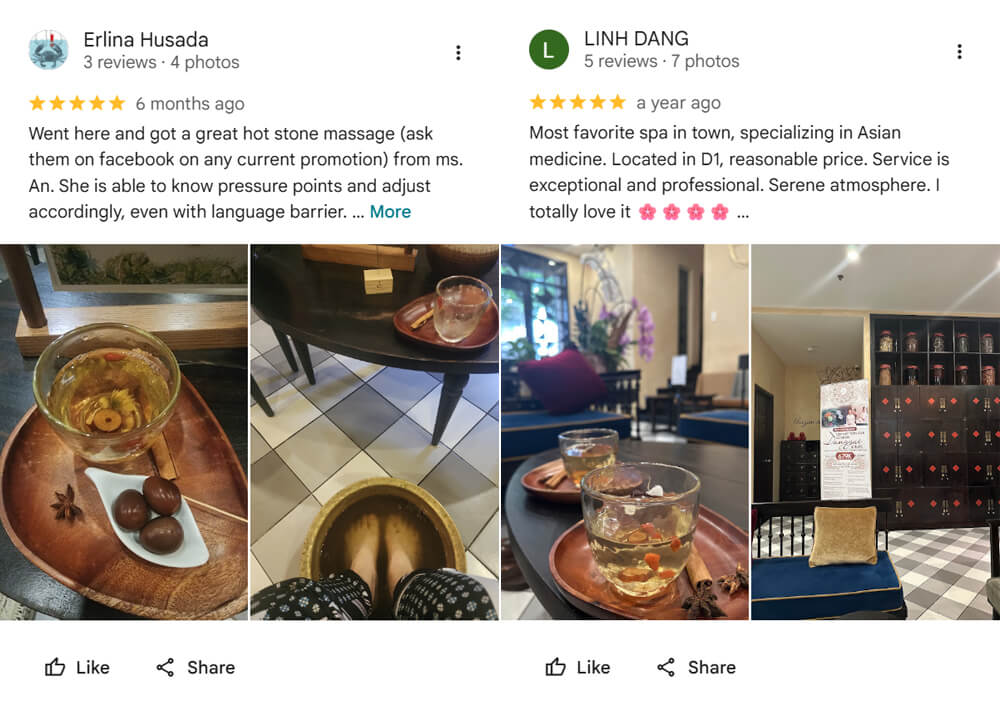The width and height of the screenshot is (1000, 715).
Task: Click share icon under LINH DANG's review
Action: click(666, 667)
